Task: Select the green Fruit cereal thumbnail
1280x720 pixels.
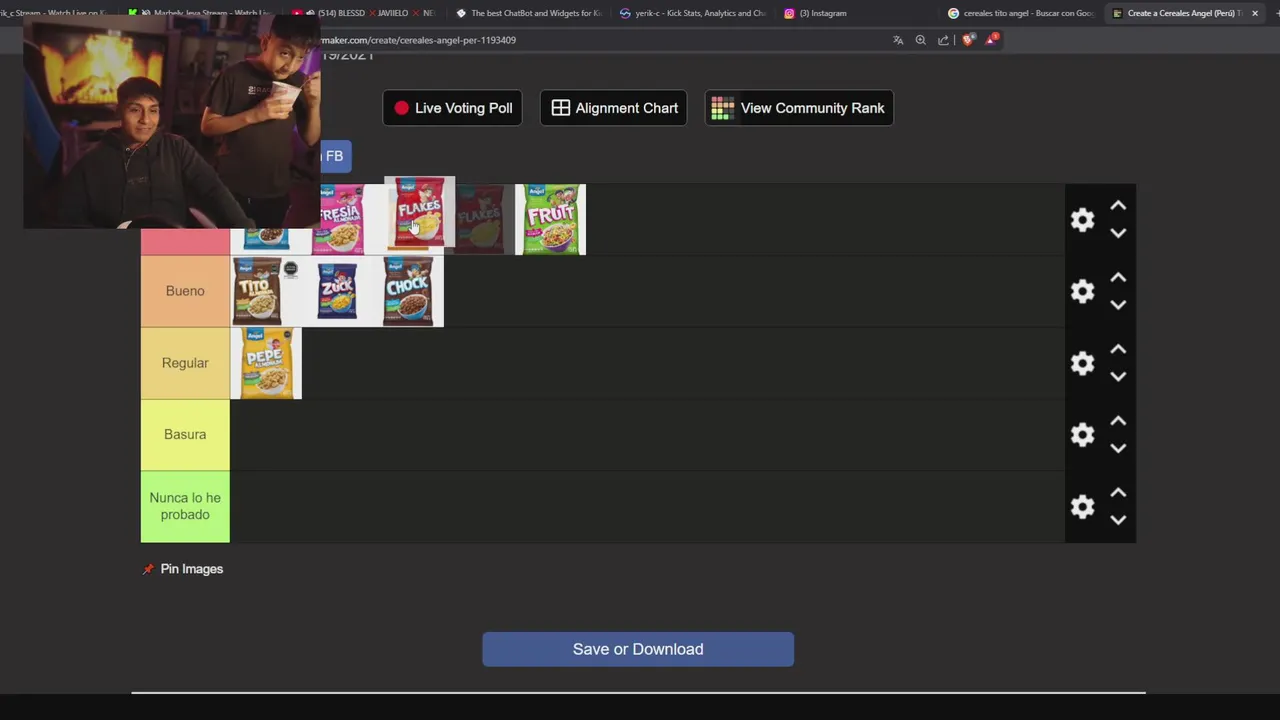Action: pyautogui.click(x=550, y=219)
